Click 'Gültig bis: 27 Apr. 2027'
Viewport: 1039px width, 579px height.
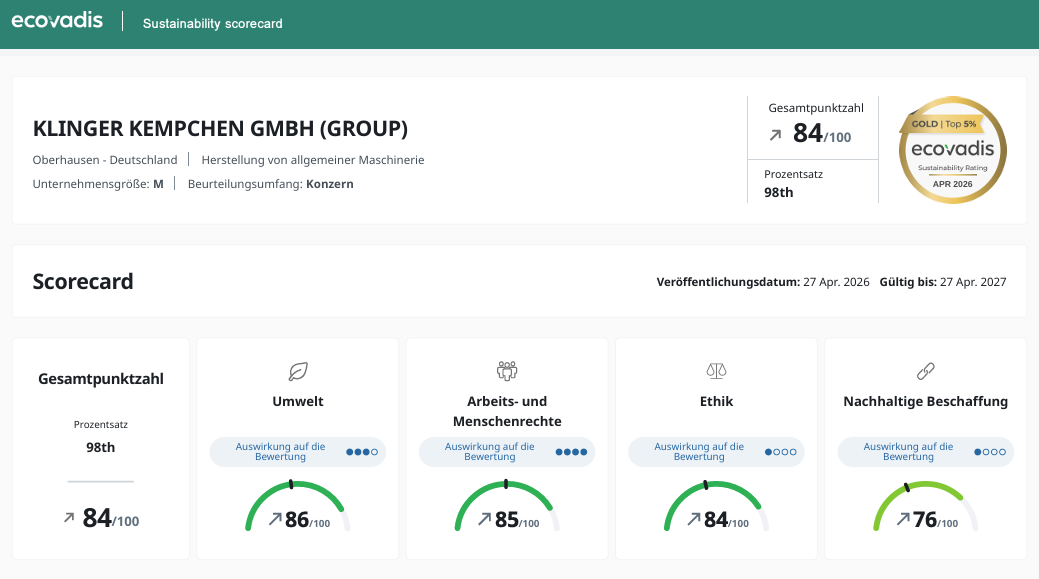[x=943, y=282]
